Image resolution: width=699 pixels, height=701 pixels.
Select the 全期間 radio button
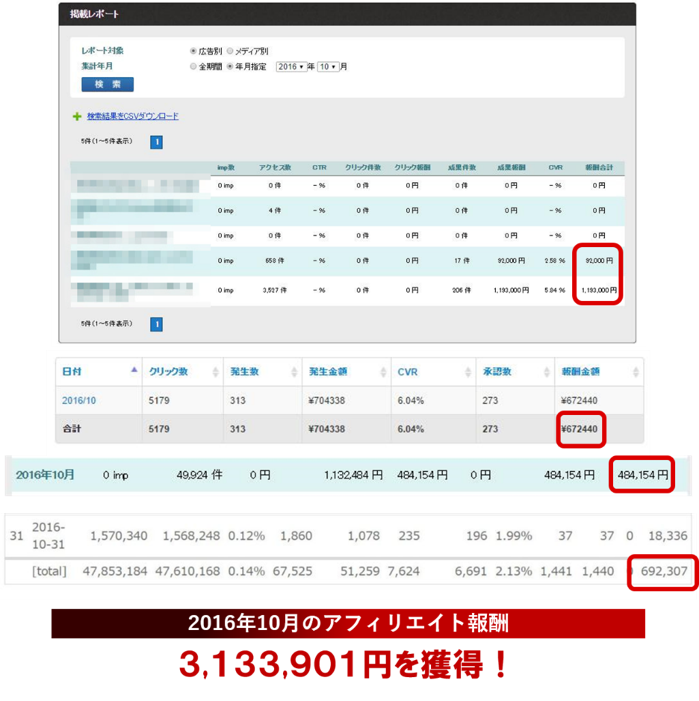tap(193, 67)
